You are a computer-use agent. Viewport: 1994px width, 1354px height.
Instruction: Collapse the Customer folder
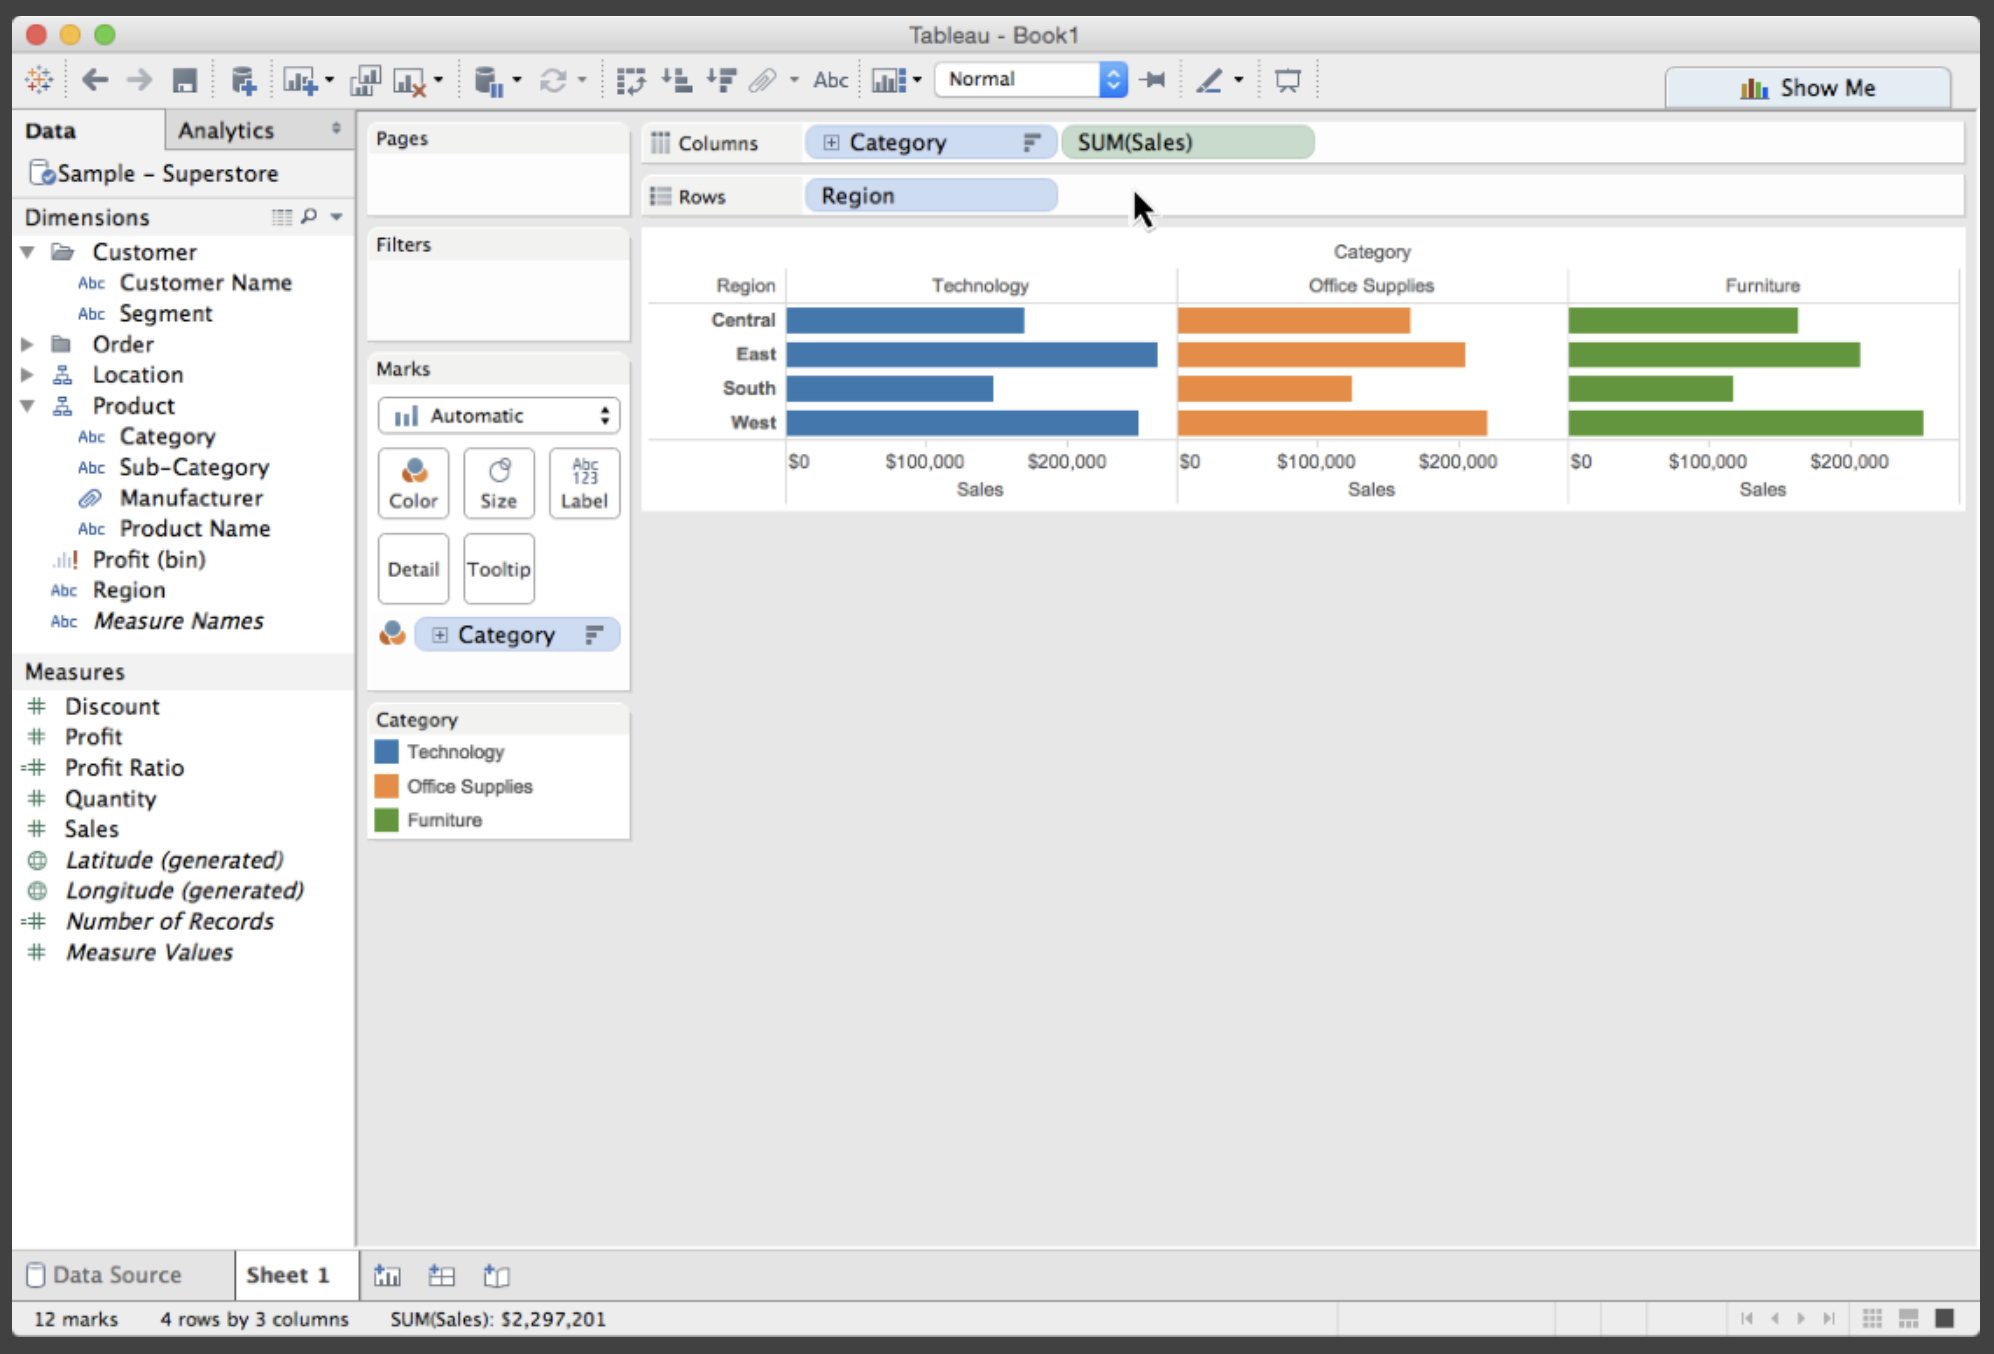click(28, 252)
